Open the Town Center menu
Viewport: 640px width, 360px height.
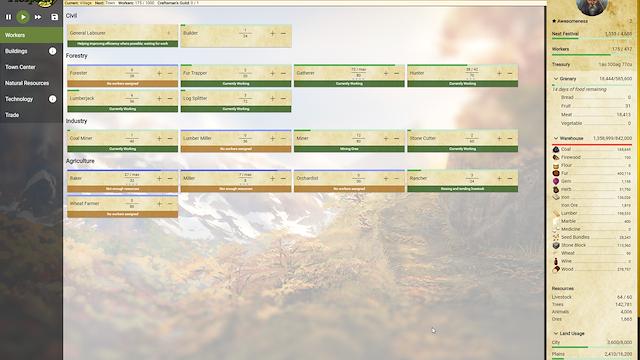[x=31, y=67]
